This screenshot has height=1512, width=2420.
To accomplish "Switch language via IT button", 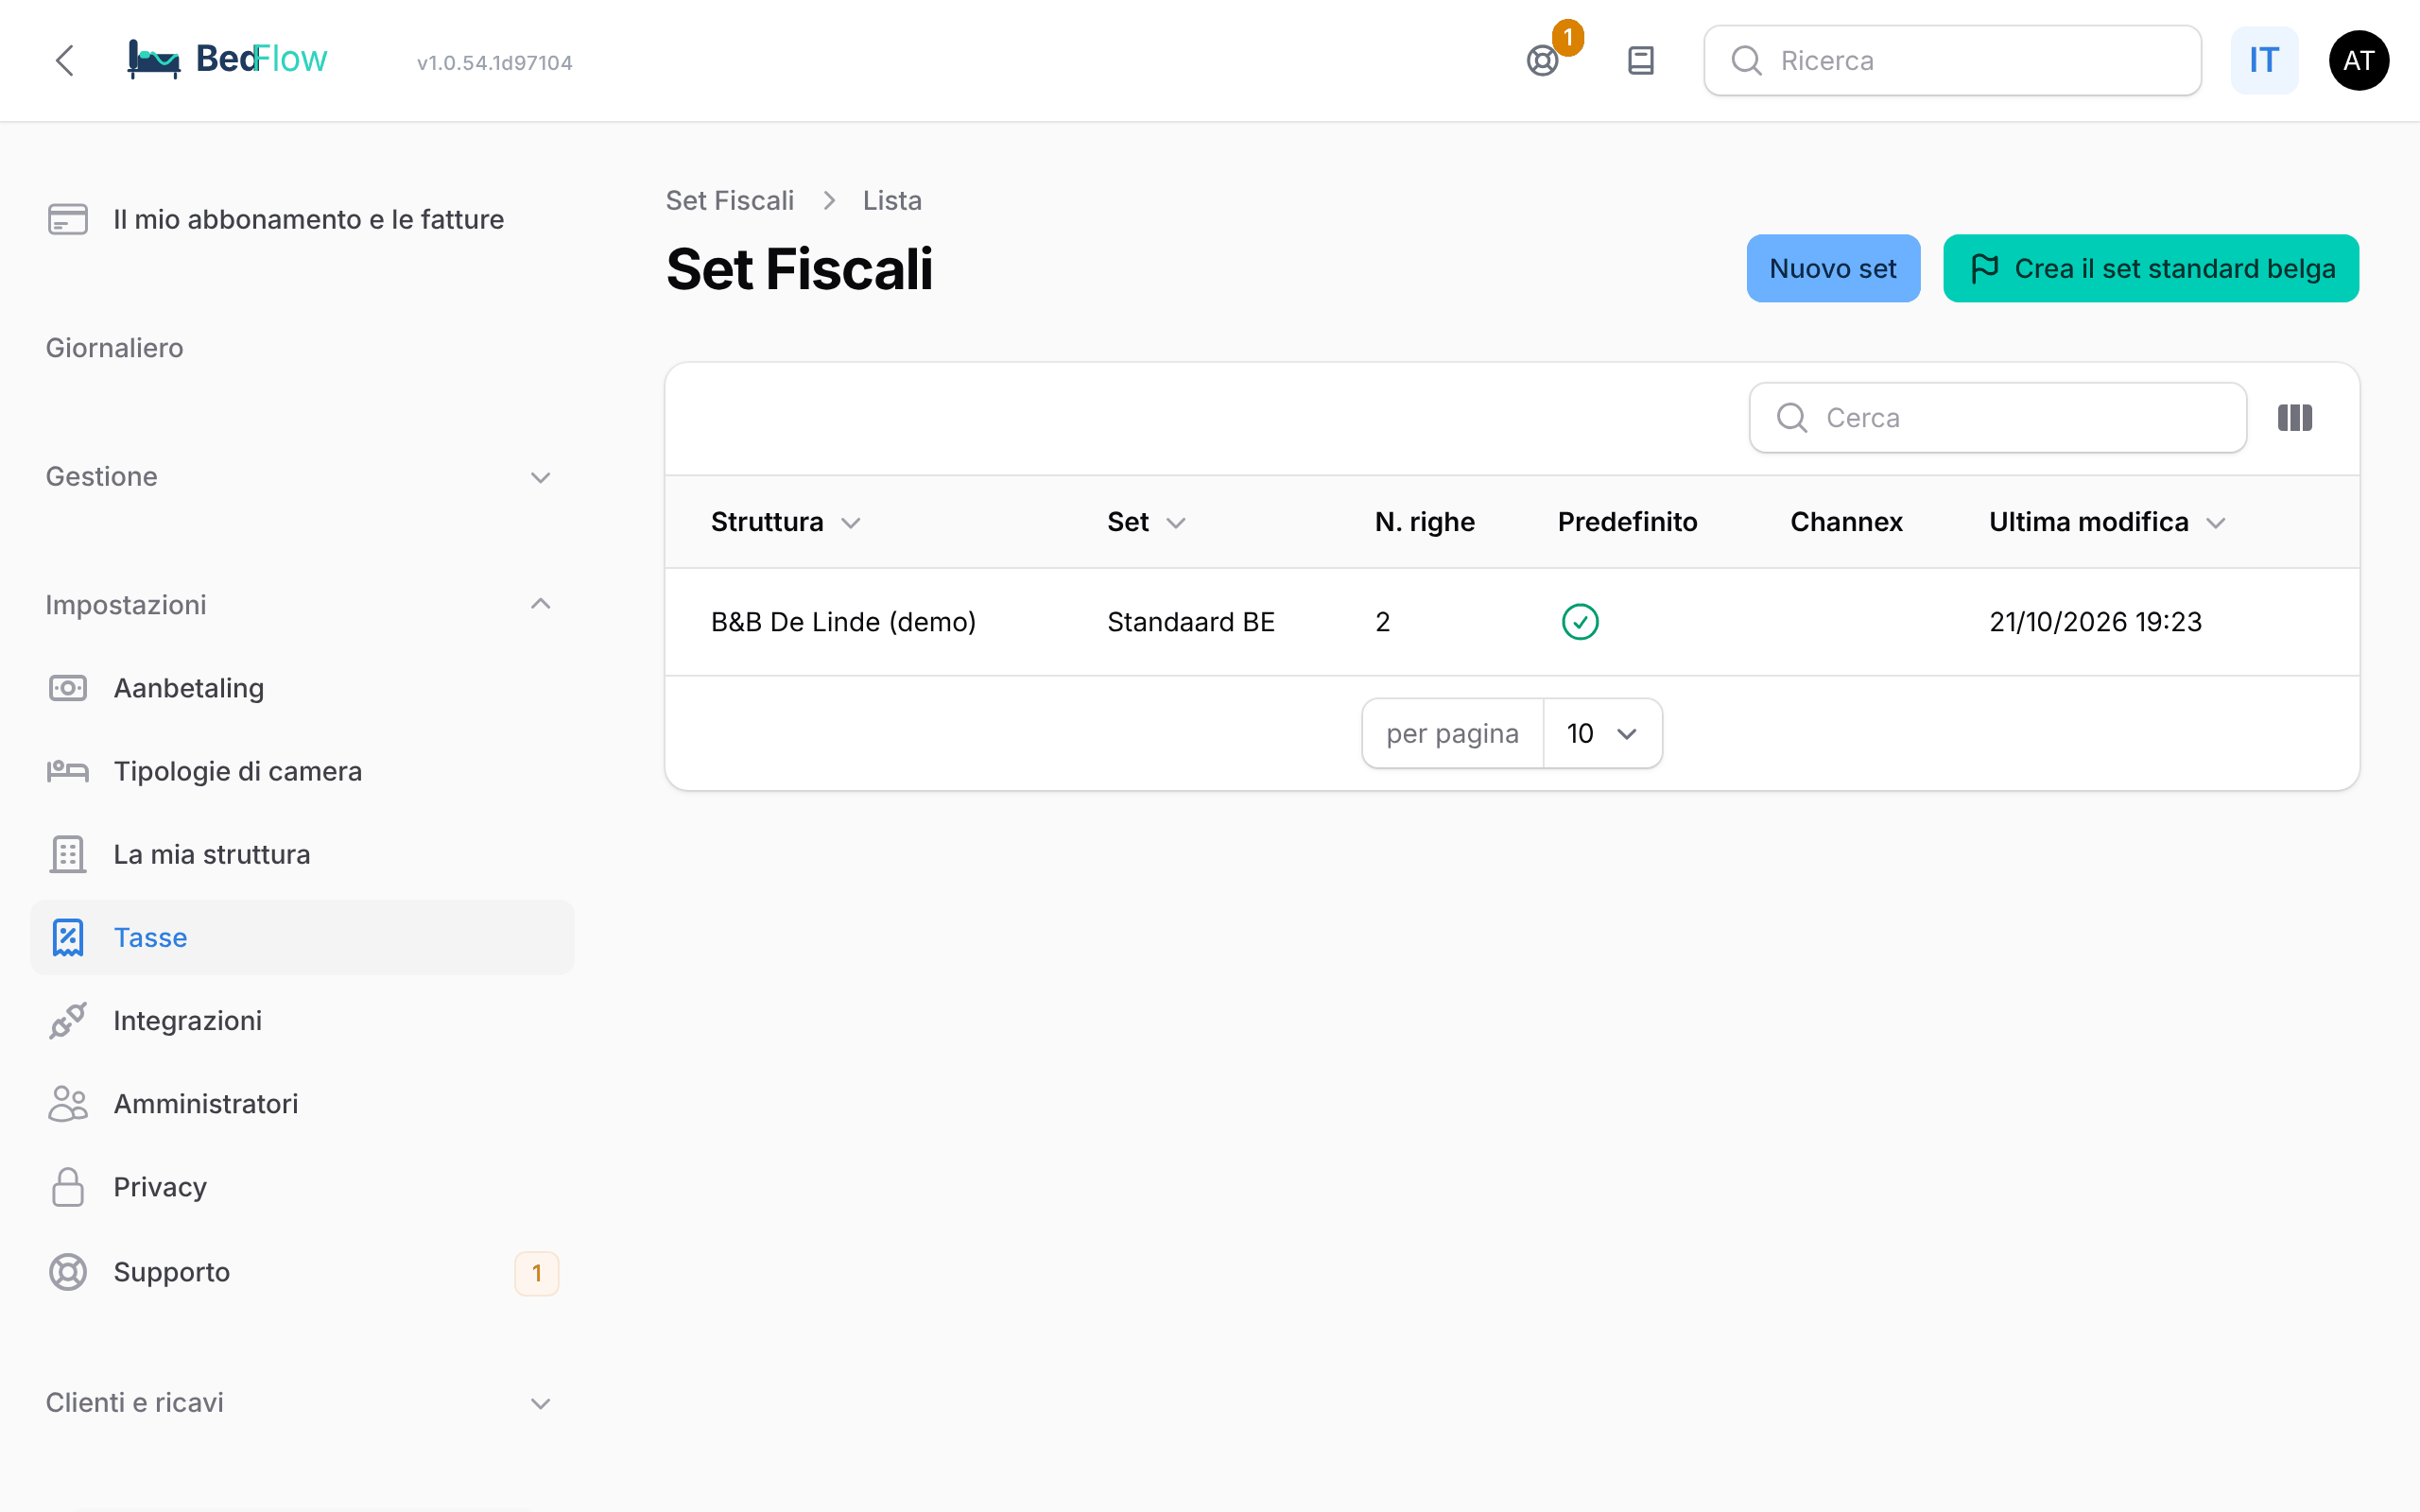I will point(2264,61).
